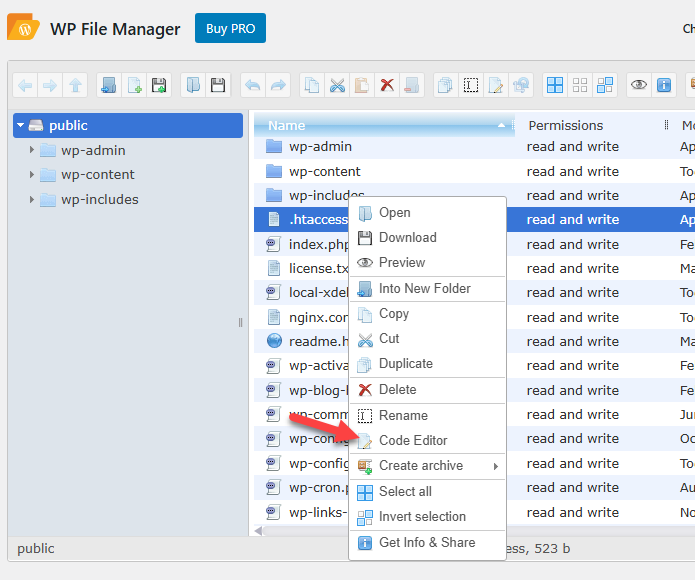Click the Preview eye toolbar icon
Viewport: 695px width, 580px height.
[639, 85]
